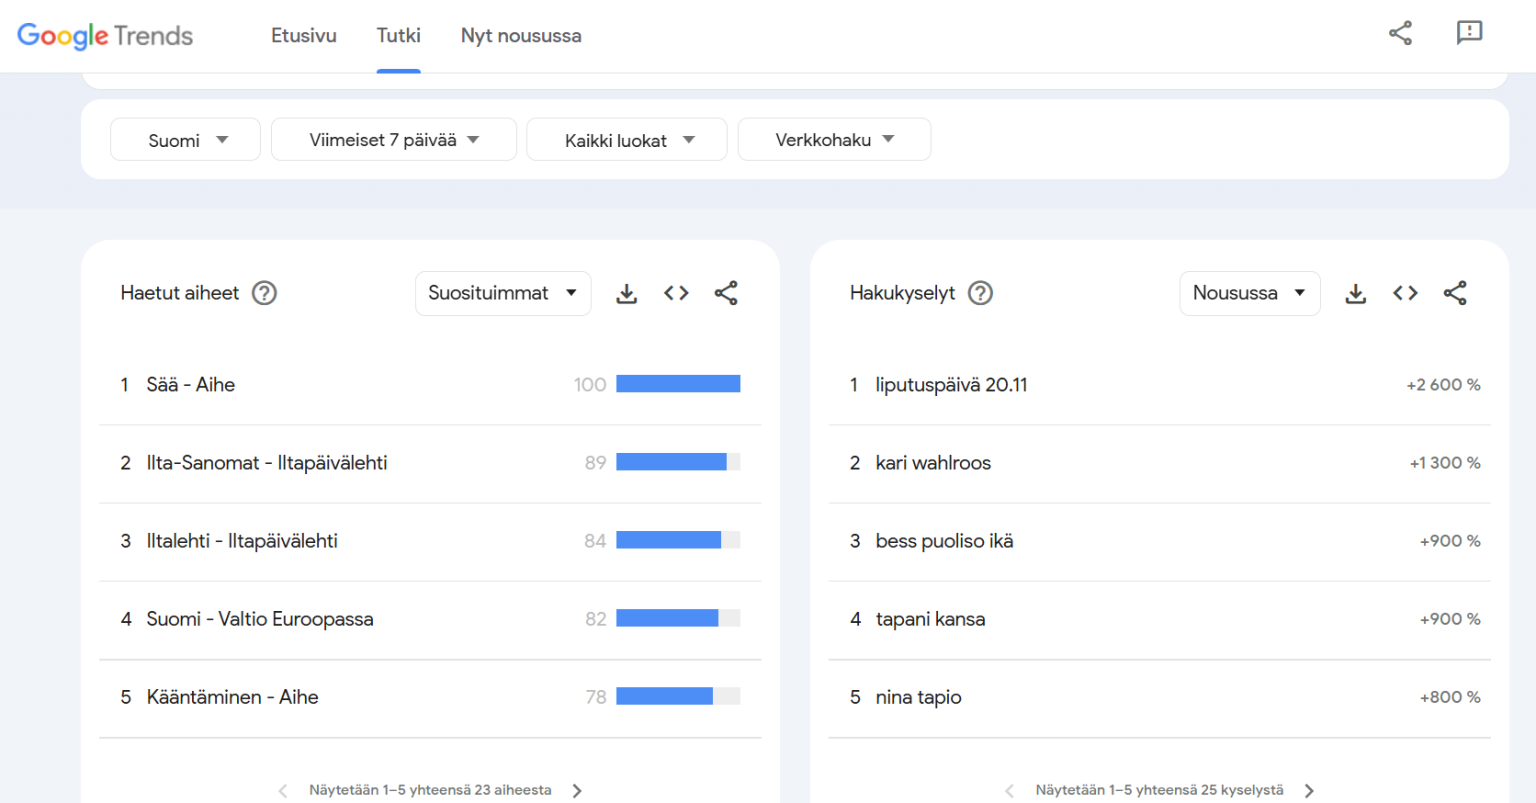The width and height of the screenshot is (1536, 803).
Task: Click 'Näytetään 1–5 yhteensä 23 aiheesta' text
Action: point(430,790)
